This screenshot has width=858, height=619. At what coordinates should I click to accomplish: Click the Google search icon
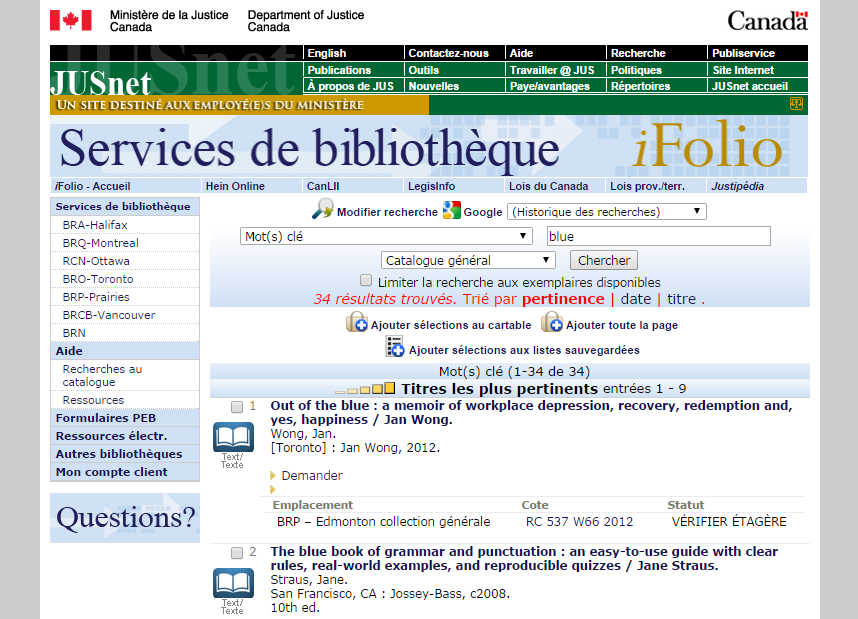tap(452, 210)
